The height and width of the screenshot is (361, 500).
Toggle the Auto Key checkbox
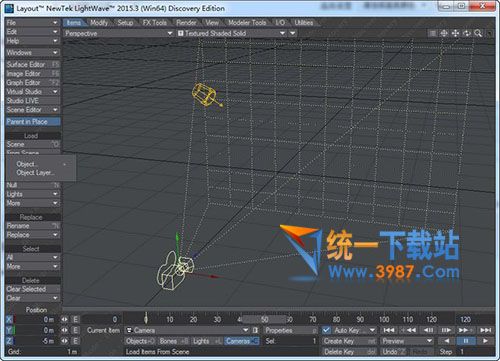326,330
